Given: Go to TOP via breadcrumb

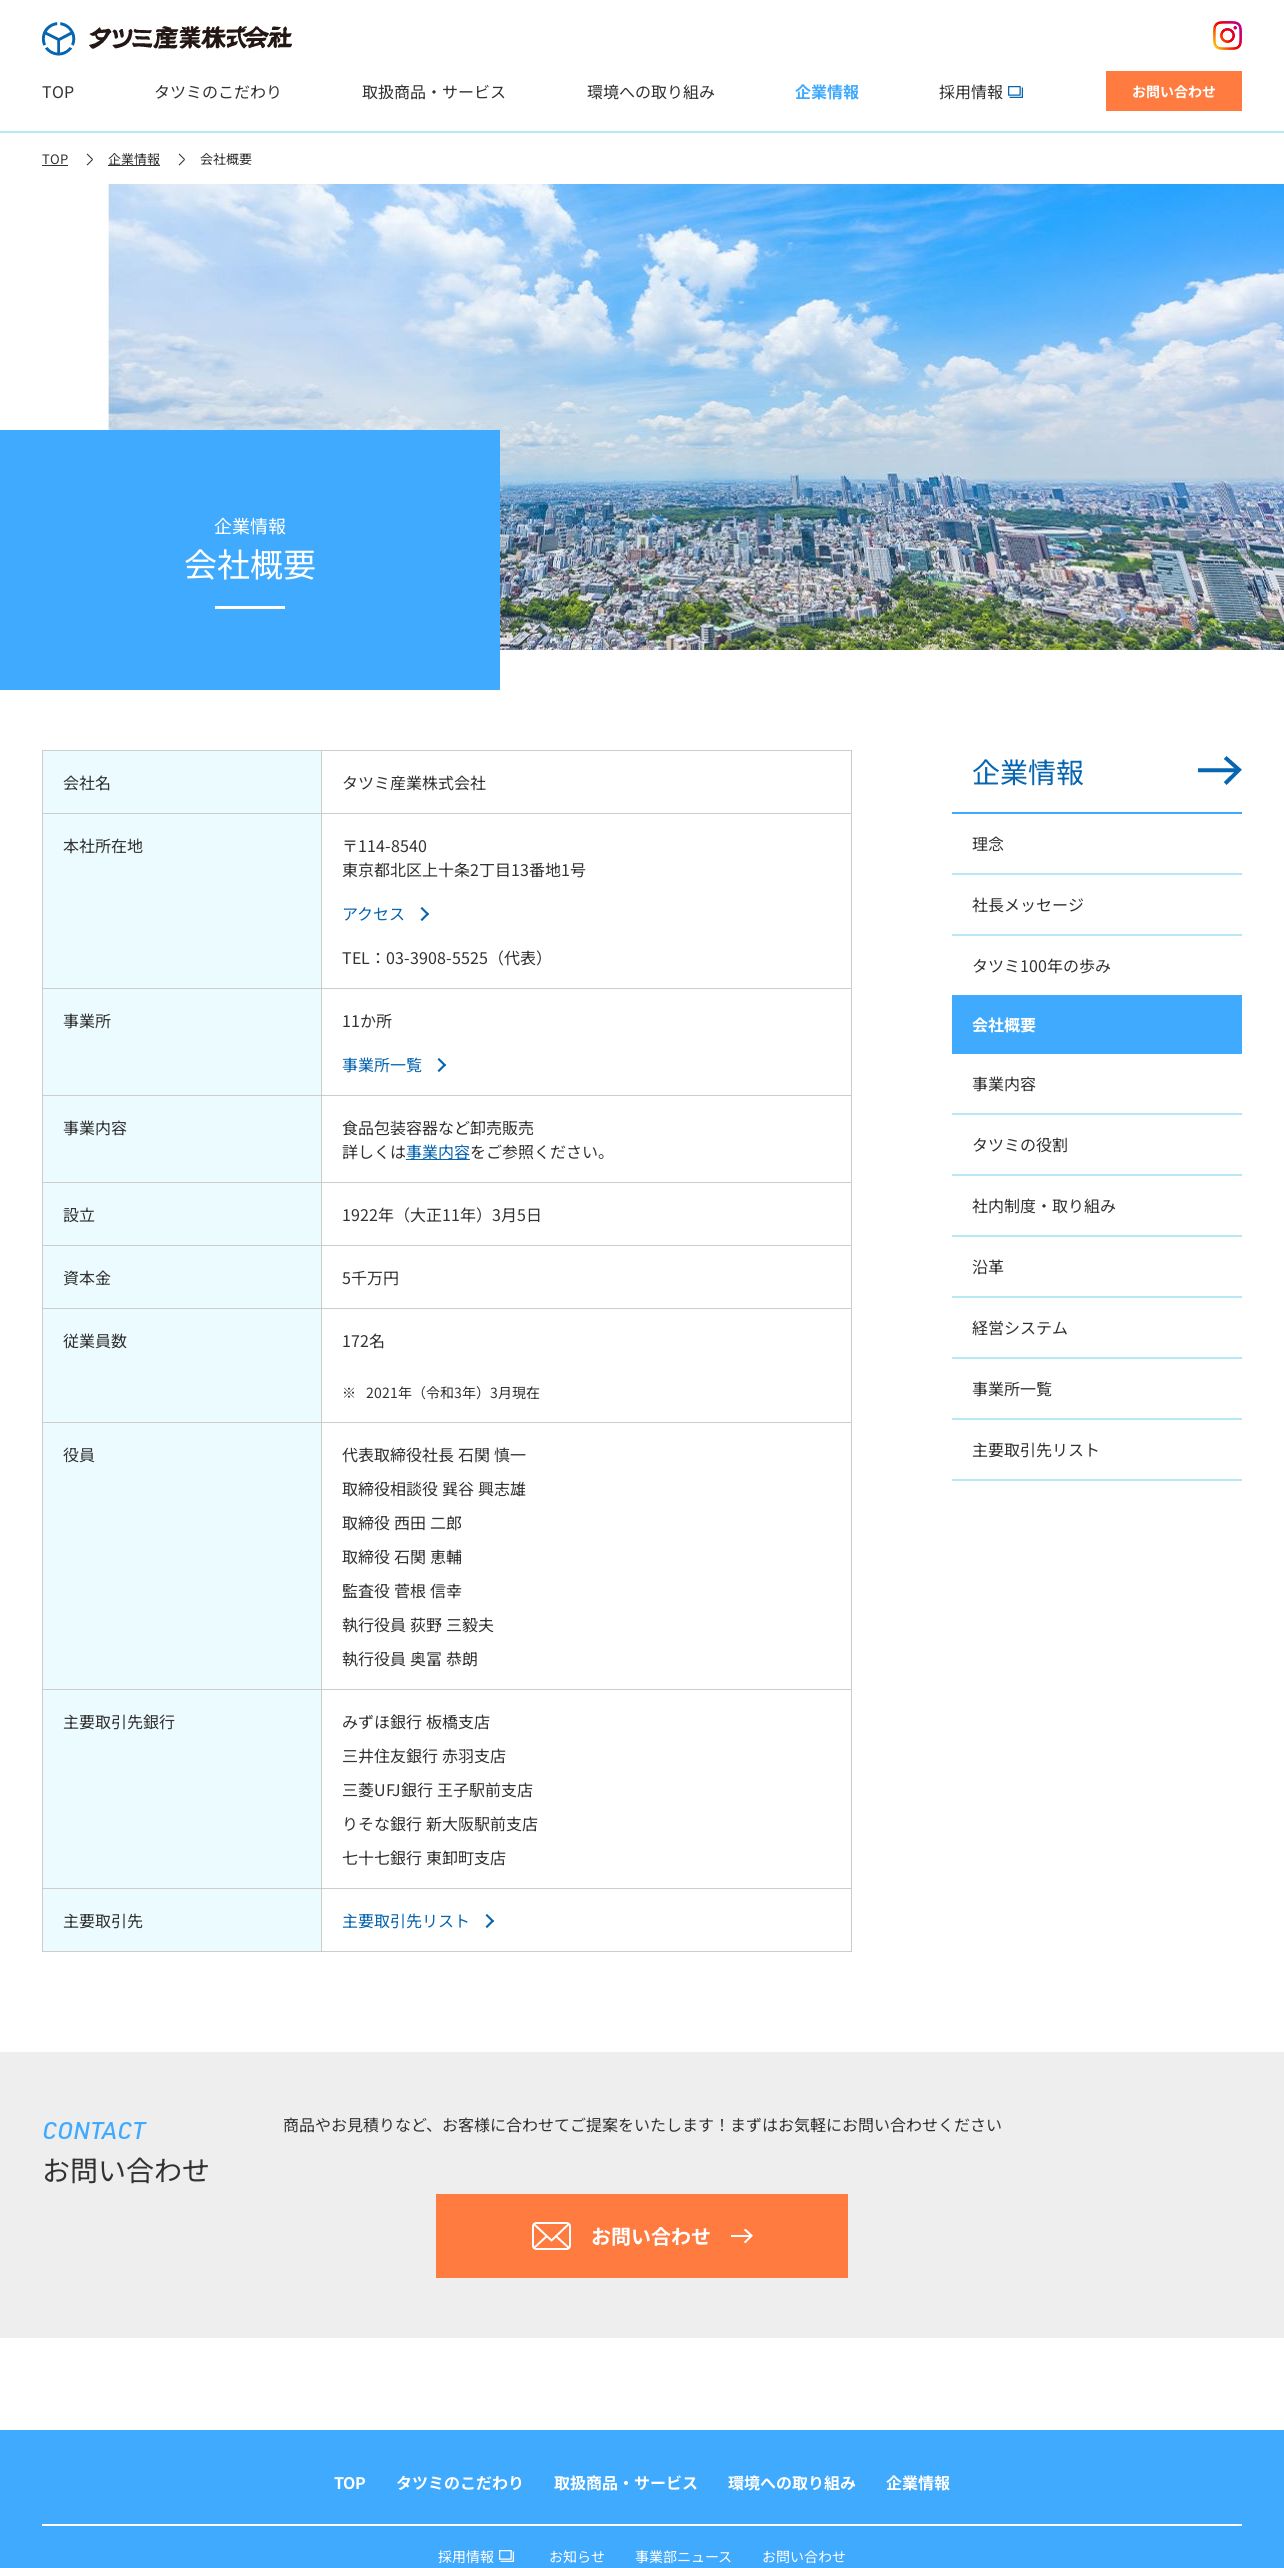Looking at the screenshot, I should coord(55,159).
